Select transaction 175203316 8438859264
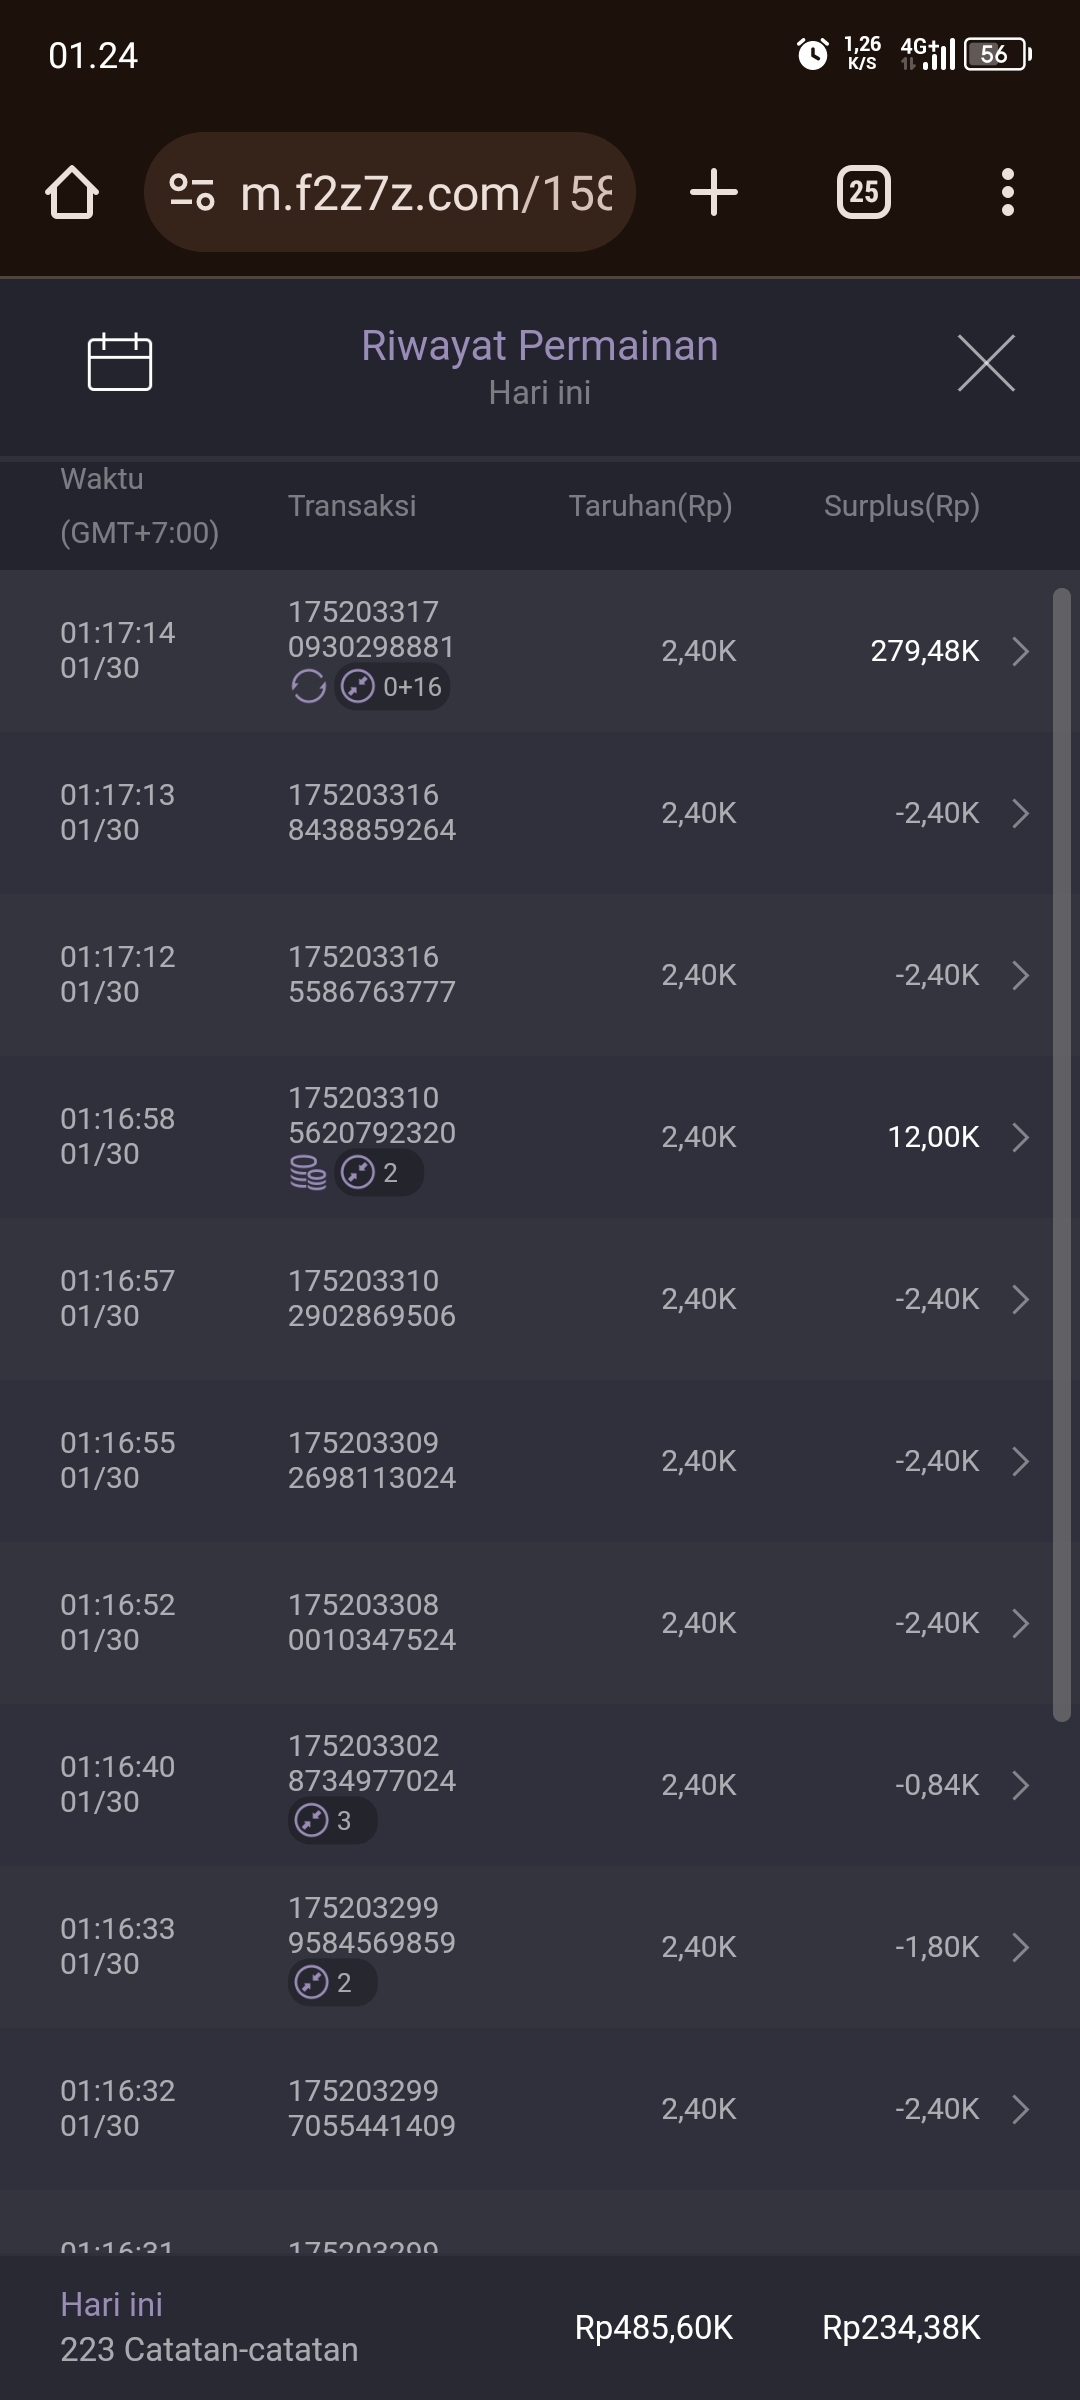 (x=372, y=812)
